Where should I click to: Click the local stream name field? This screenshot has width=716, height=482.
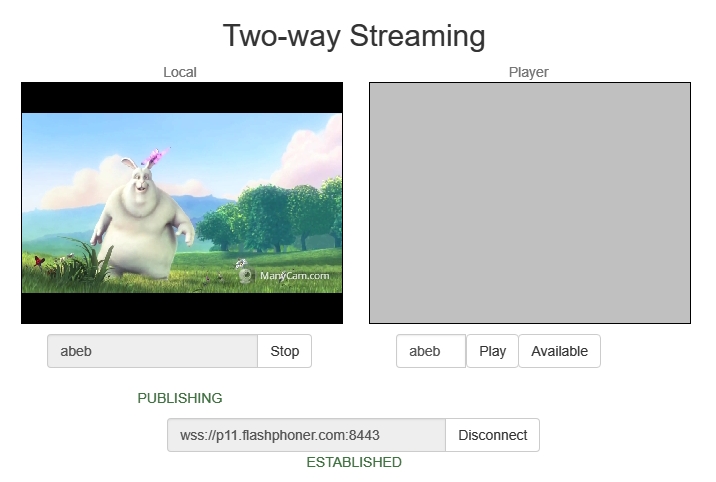152,351
